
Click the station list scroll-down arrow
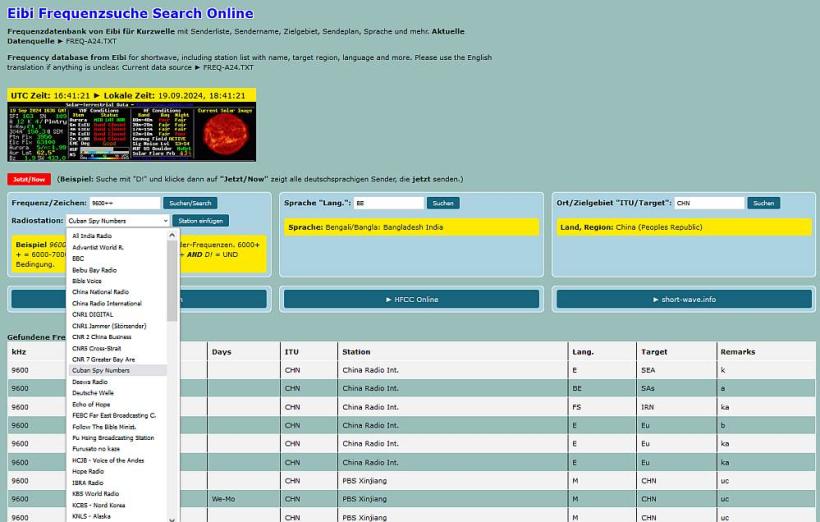[172, 519]
